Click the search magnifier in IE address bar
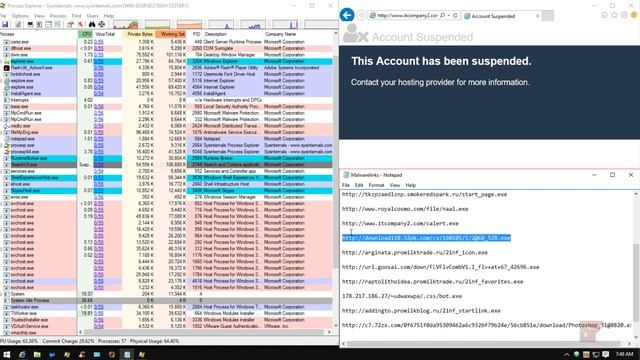The width and height of the screenshot is (640, 360). [x=442, y=16]
